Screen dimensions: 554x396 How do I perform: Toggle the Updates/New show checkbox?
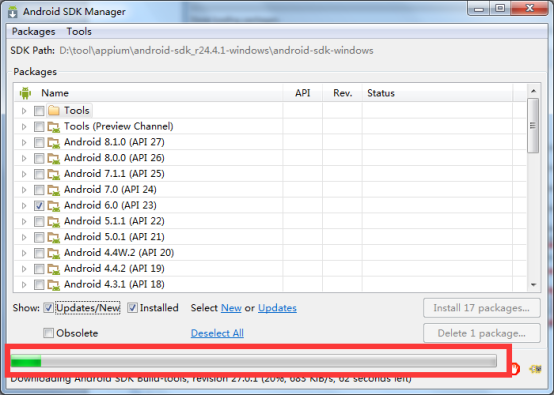coord(48,308)
